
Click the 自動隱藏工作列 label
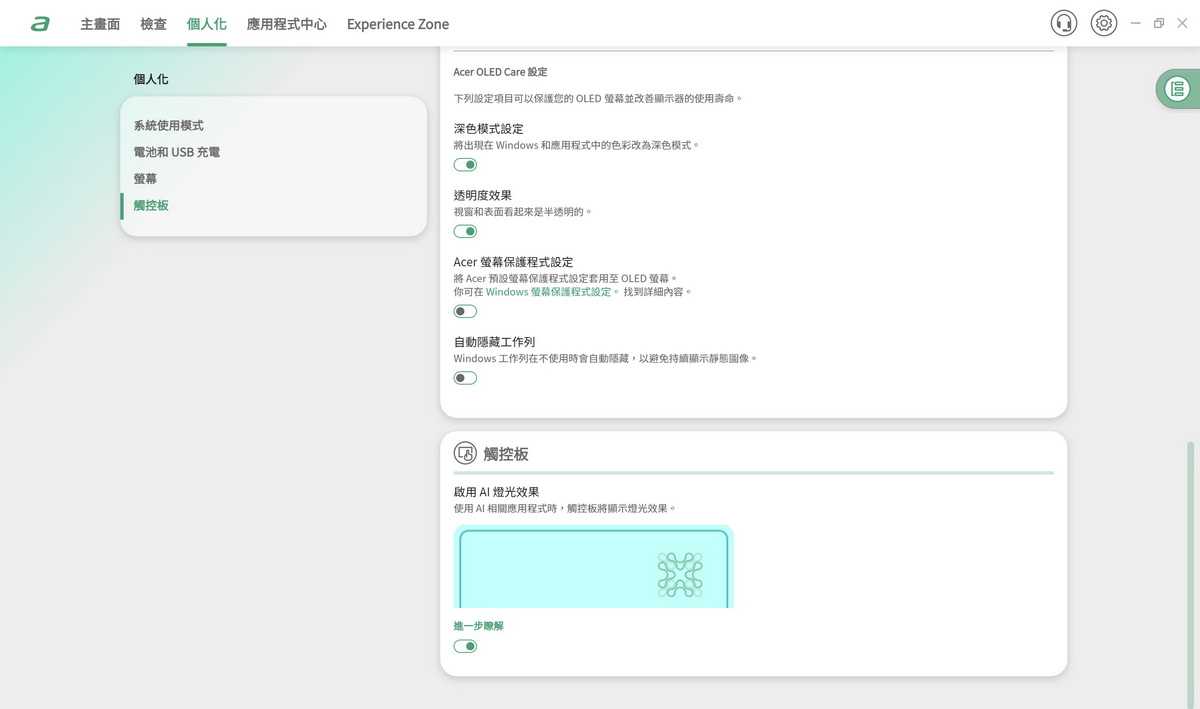click(x=494, y=342)
